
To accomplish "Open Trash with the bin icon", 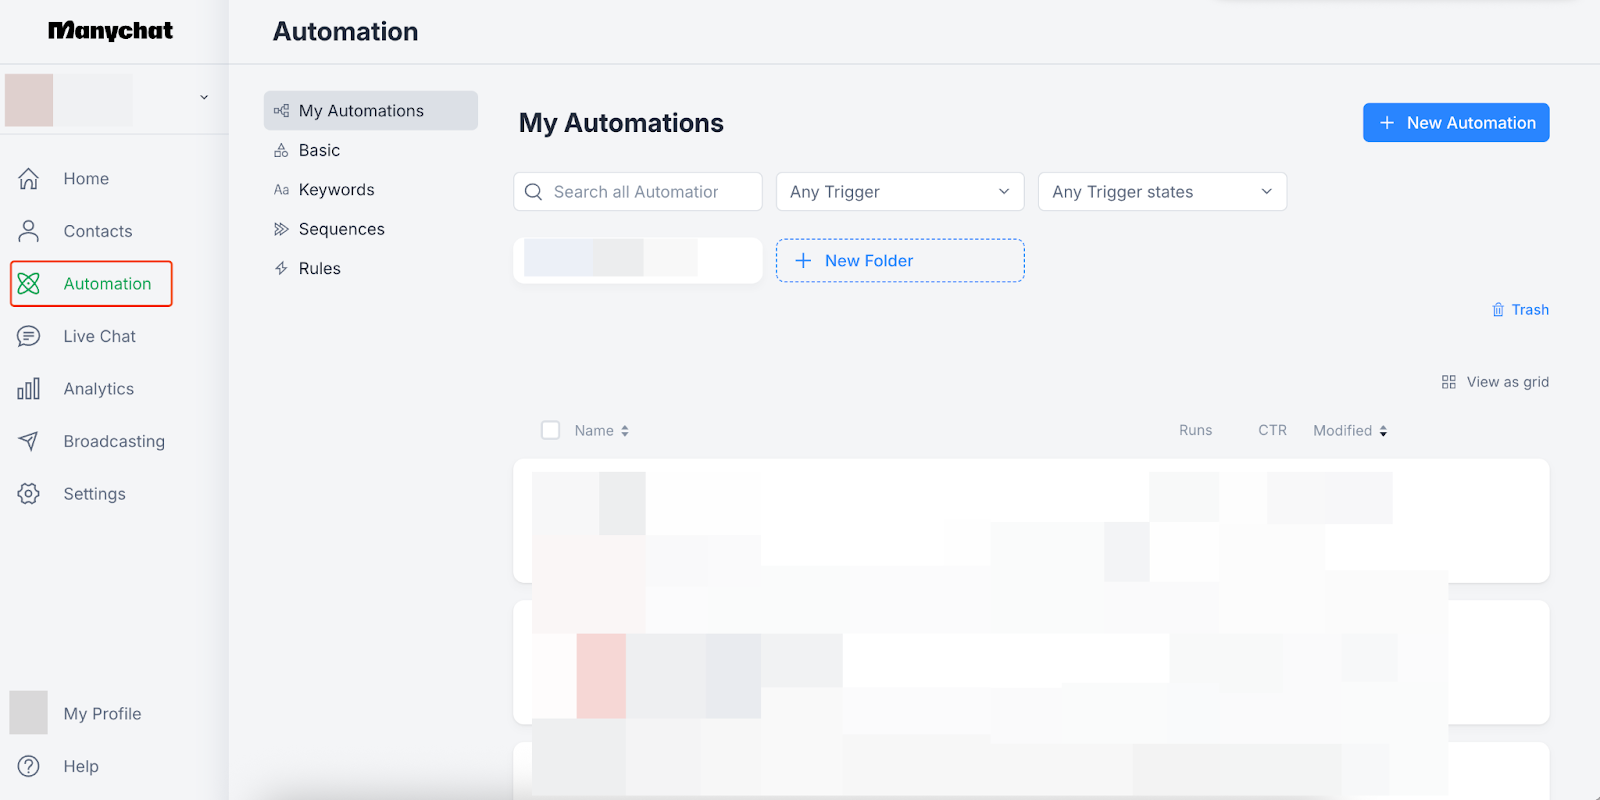I will point(1497,310).
